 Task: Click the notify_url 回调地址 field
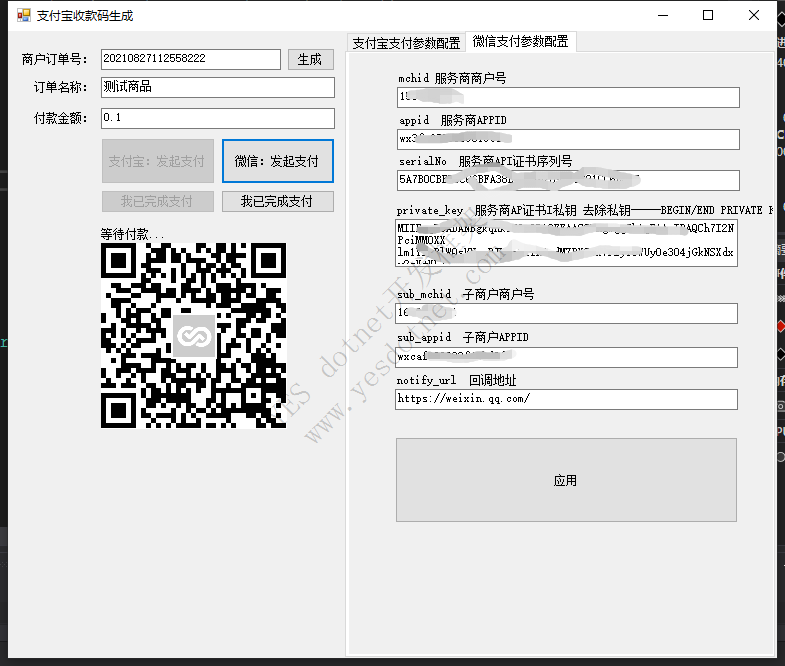(566, 399)
